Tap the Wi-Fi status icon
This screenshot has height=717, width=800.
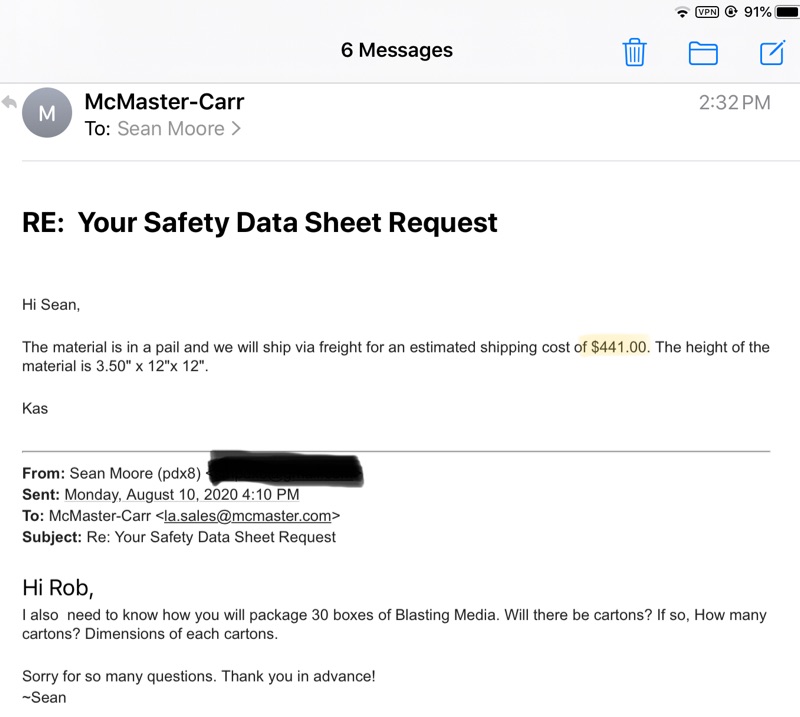pos(682,12)
